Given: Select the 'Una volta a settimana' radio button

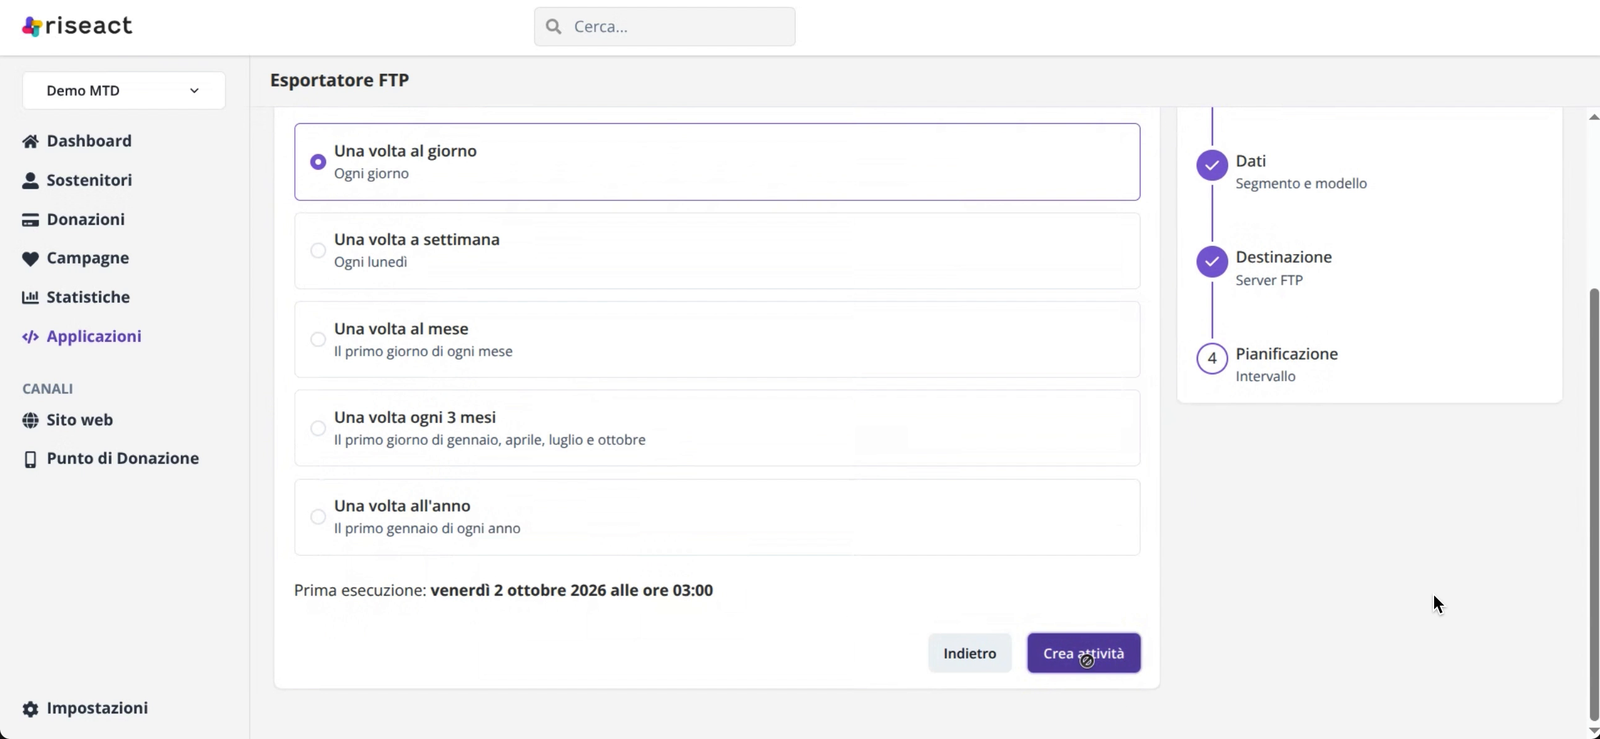Looking at the screenshot, I should click(318, 250).
